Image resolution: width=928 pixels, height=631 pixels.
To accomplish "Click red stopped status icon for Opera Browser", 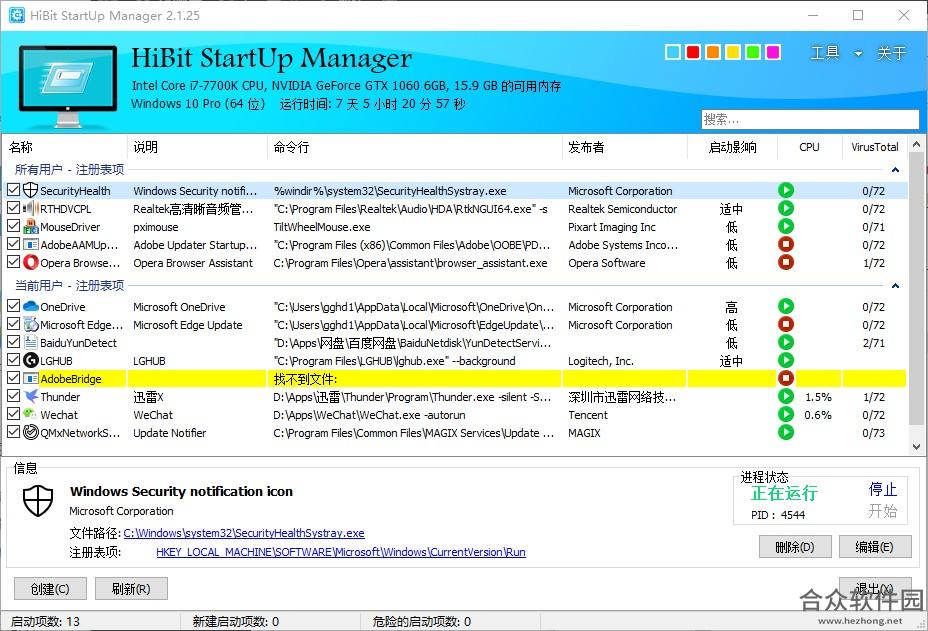I will (x=786, y=262).
